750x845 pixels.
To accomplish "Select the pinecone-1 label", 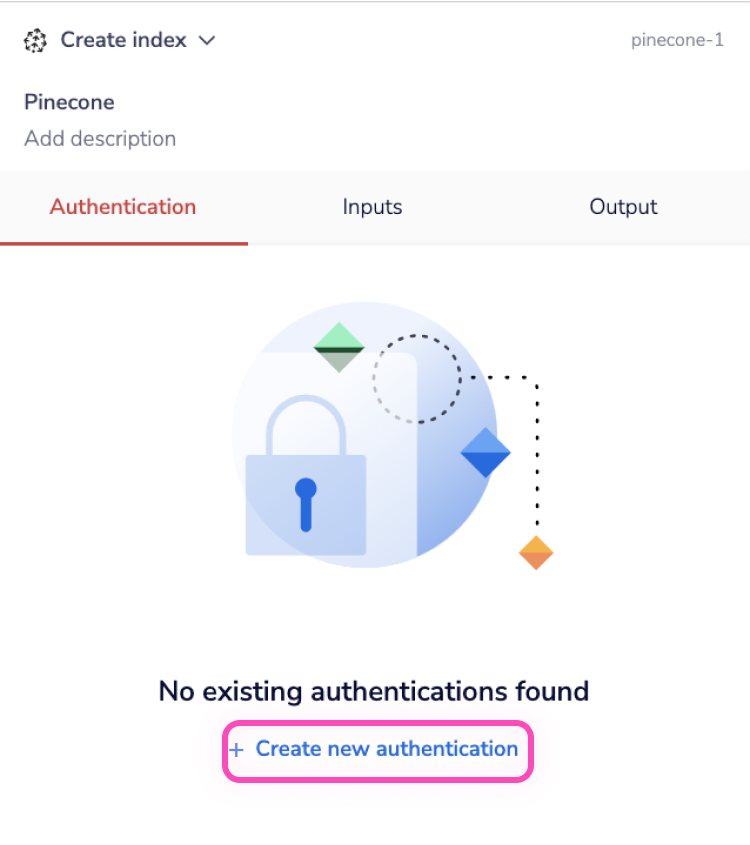I will pos(677,41).
